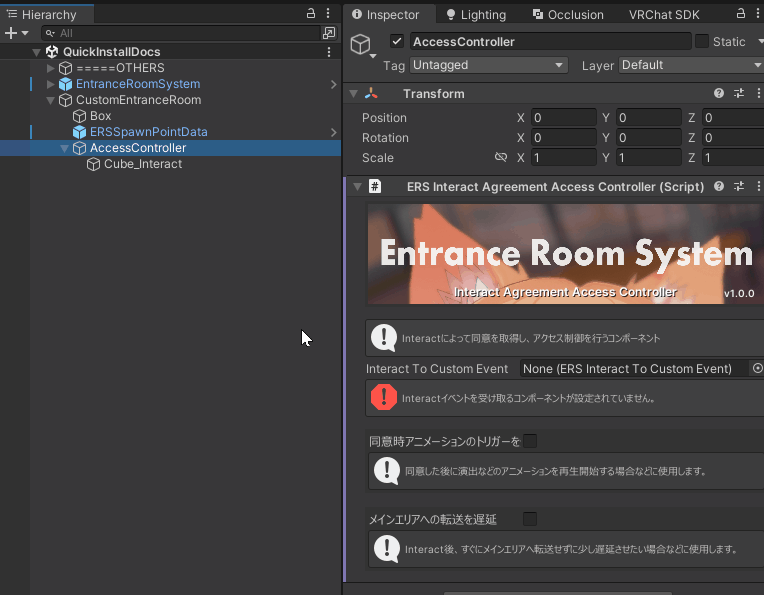Switch to the Lighting tab
Screen dimensions: 764x595
pos(476,14)
